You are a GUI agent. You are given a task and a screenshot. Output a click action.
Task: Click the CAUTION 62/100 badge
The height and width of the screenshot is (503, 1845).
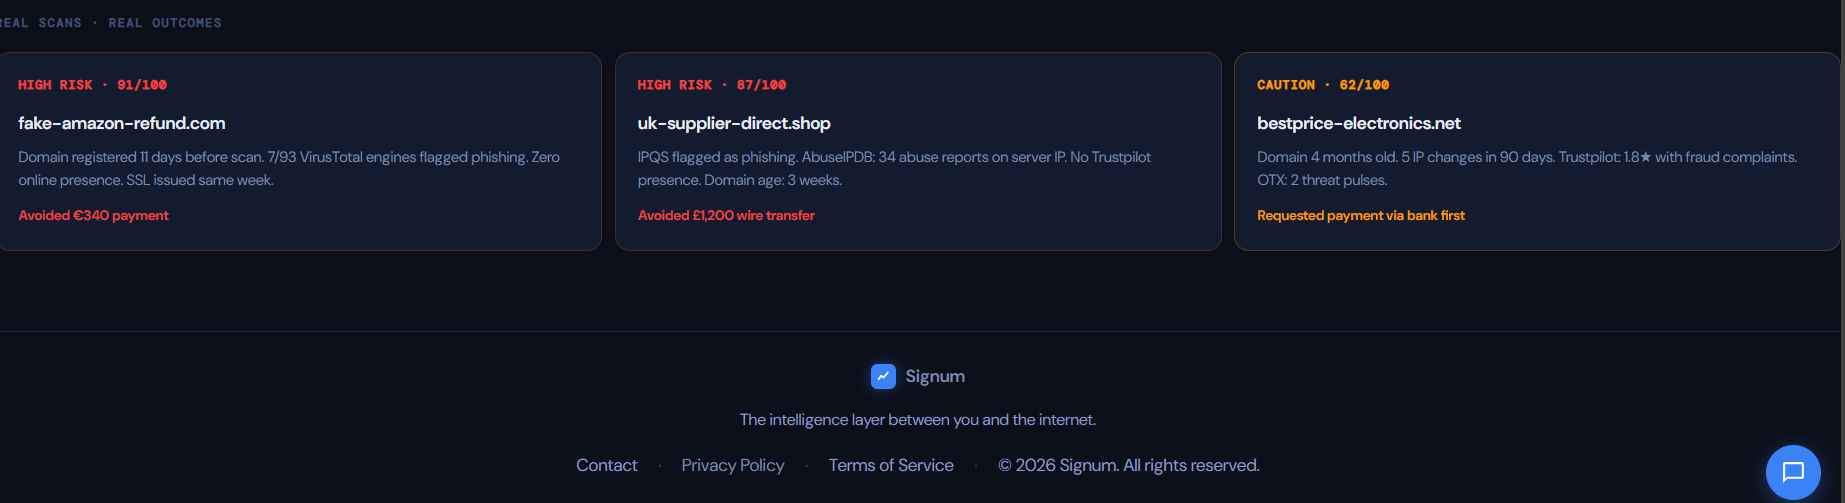[1322, 85]
